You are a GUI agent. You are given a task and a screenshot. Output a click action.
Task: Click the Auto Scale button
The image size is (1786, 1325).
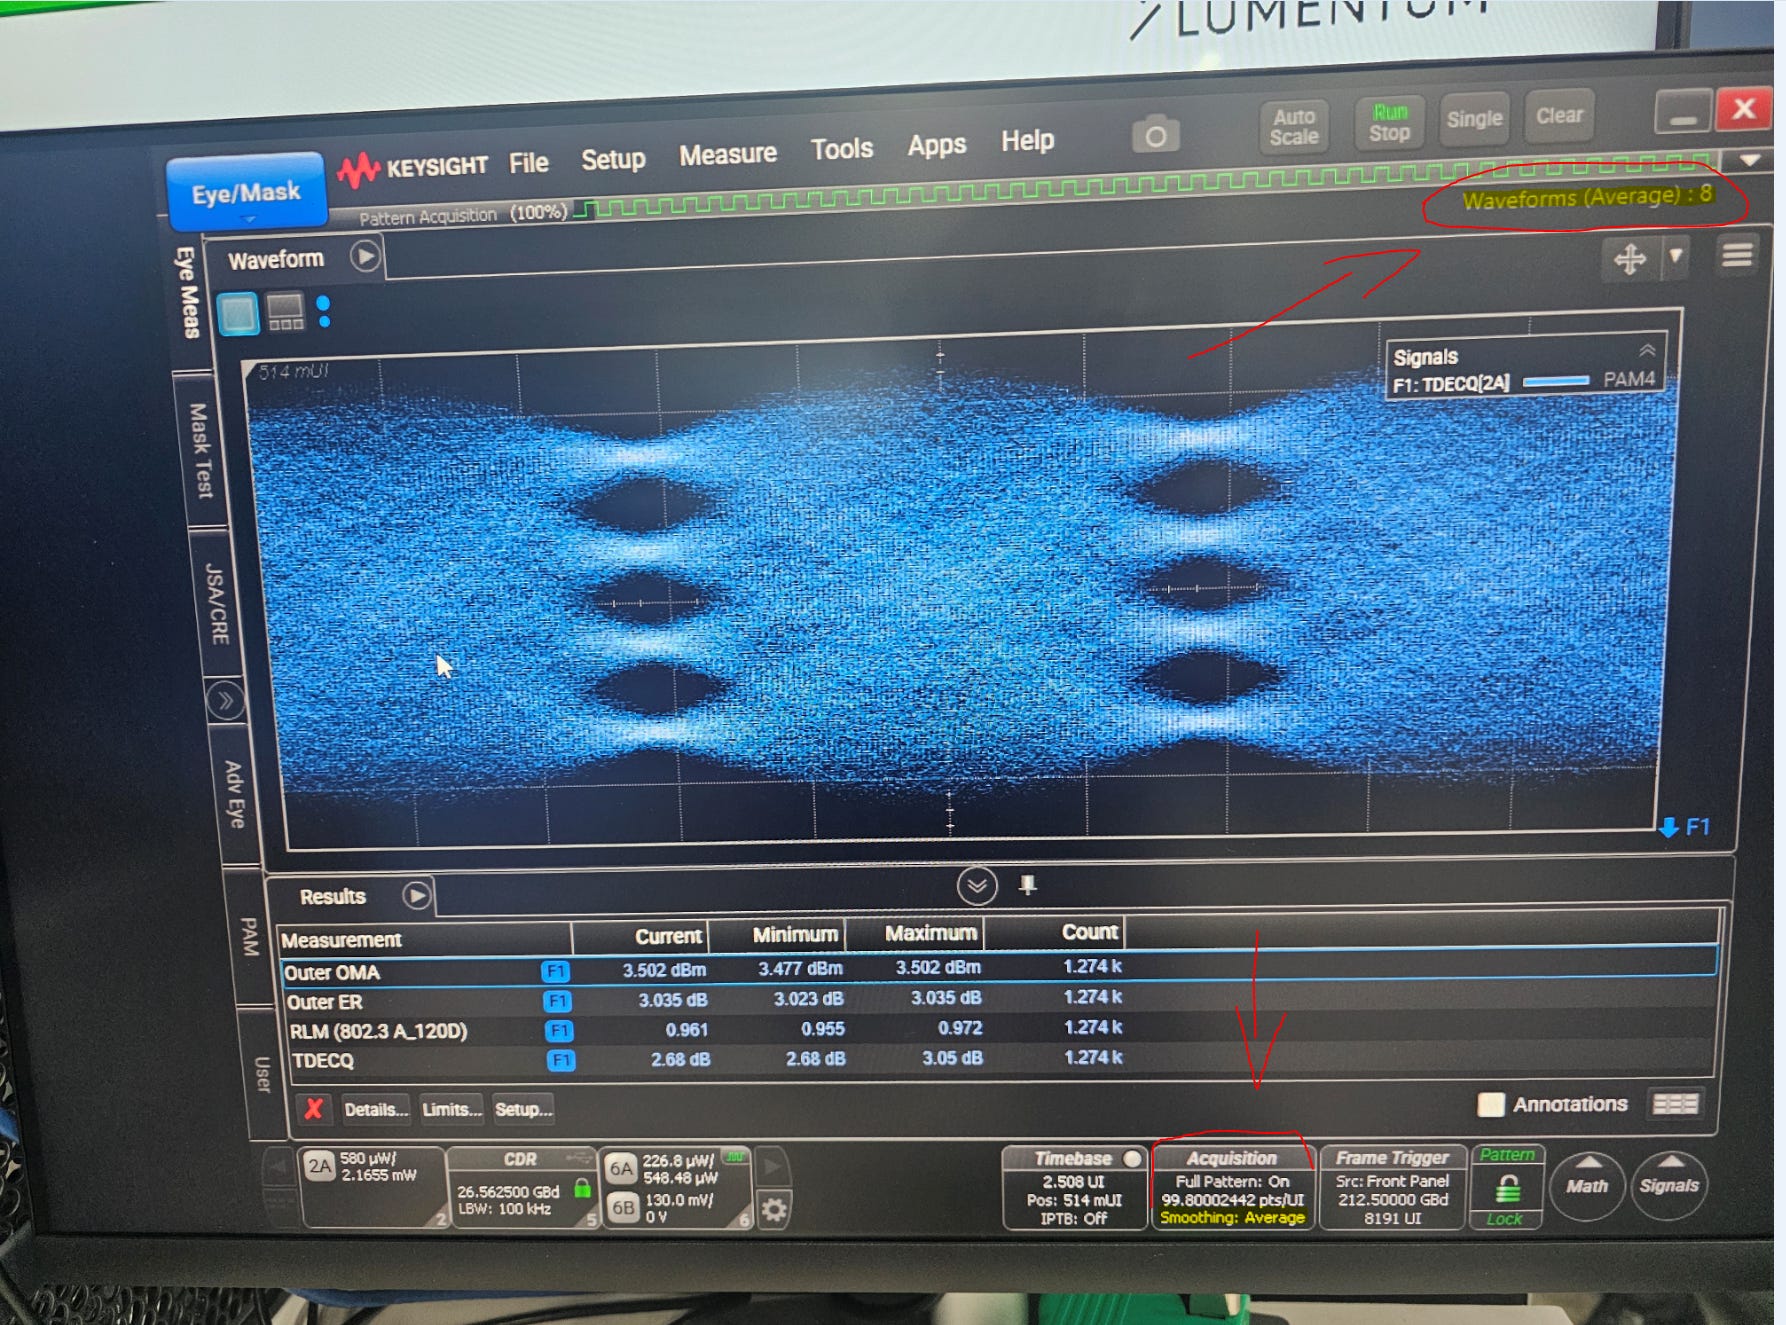coord(1295,127)
